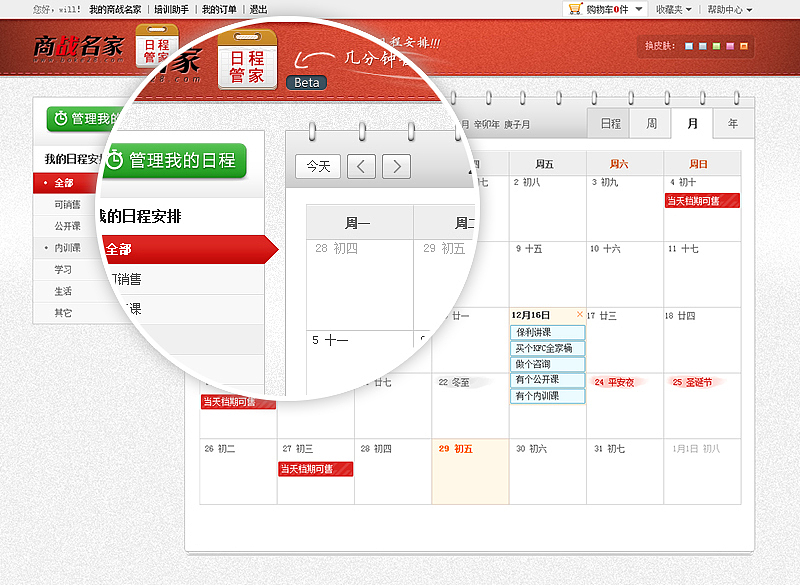Image resolution: width=800 pixels, height=585 pixels.
Task: Choose the green skin swatch
Action: [716, 46]
